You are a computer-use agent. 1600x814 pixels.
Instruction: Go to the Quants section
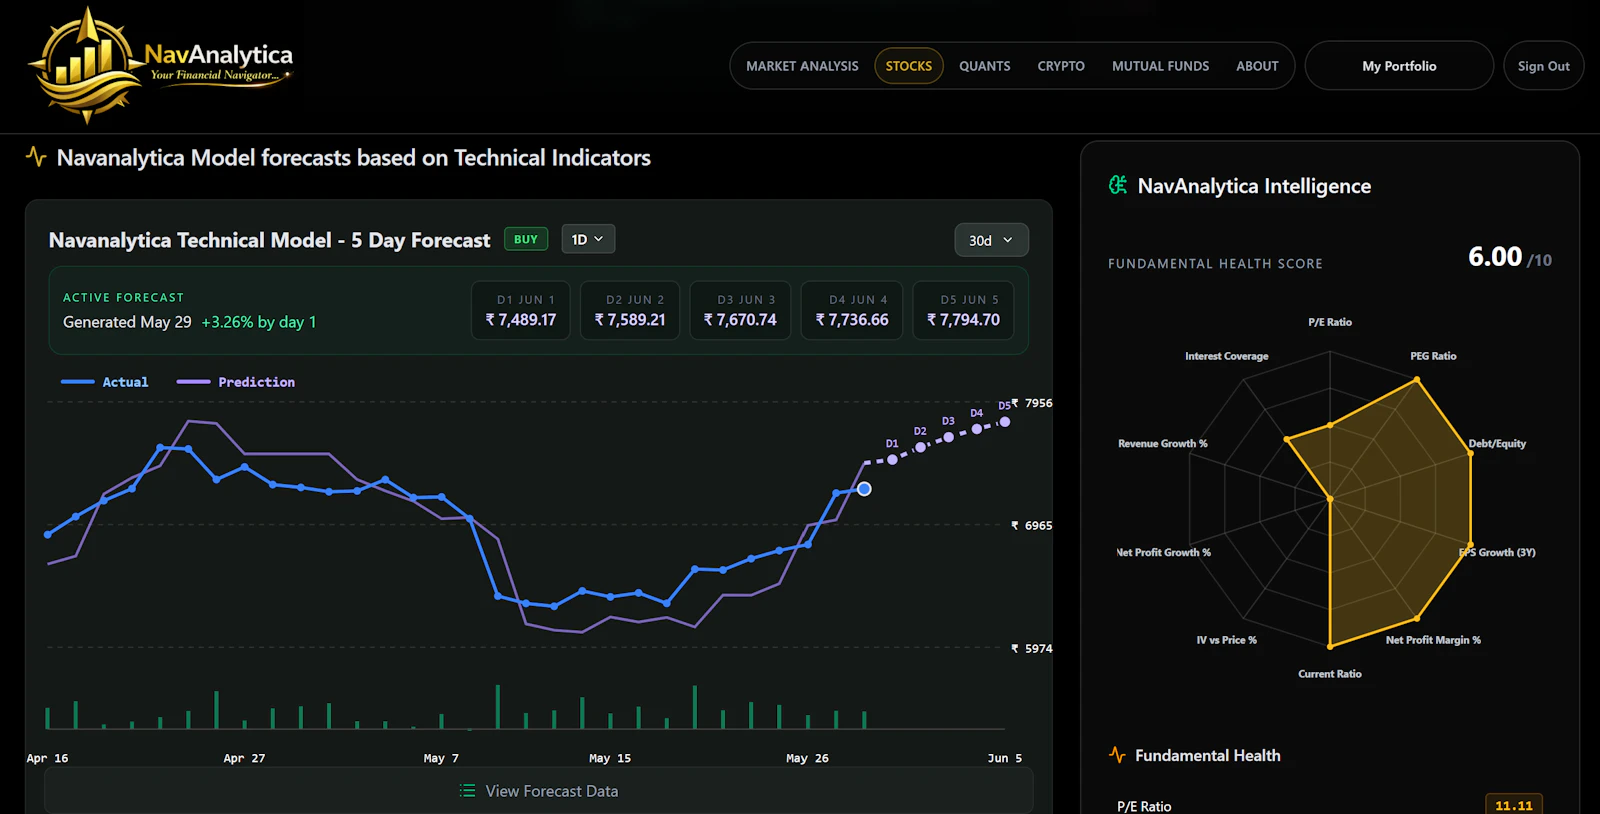point(985,66)
